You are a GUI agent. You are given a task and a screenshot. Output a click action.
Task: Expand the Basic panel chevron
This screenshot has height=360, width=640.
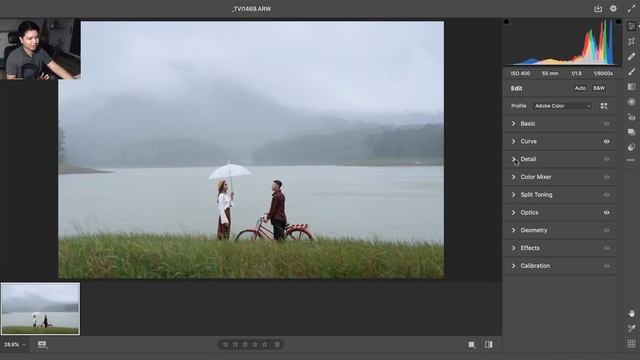[x=513, y=124]
